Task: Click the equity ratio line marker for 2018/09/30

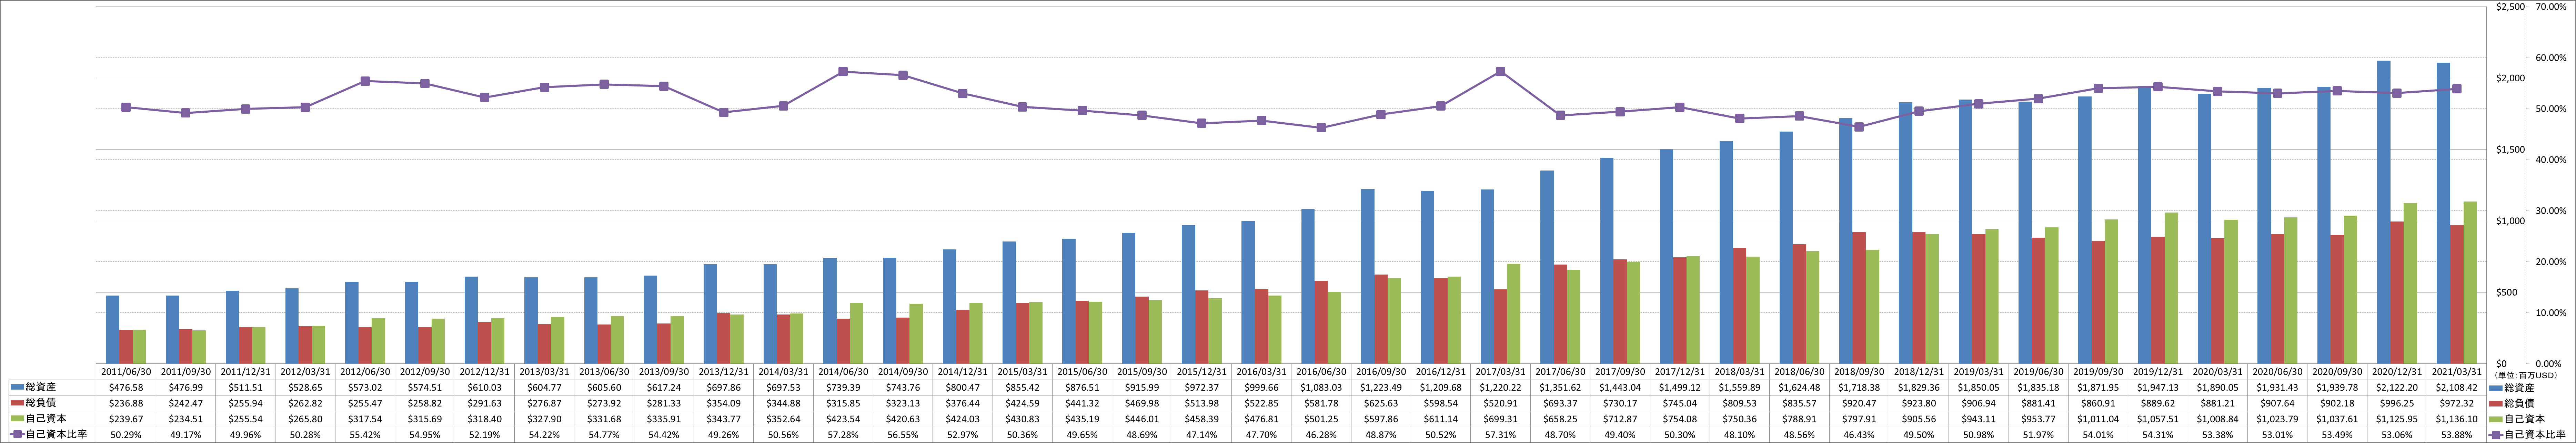Action: point(1859,127)
